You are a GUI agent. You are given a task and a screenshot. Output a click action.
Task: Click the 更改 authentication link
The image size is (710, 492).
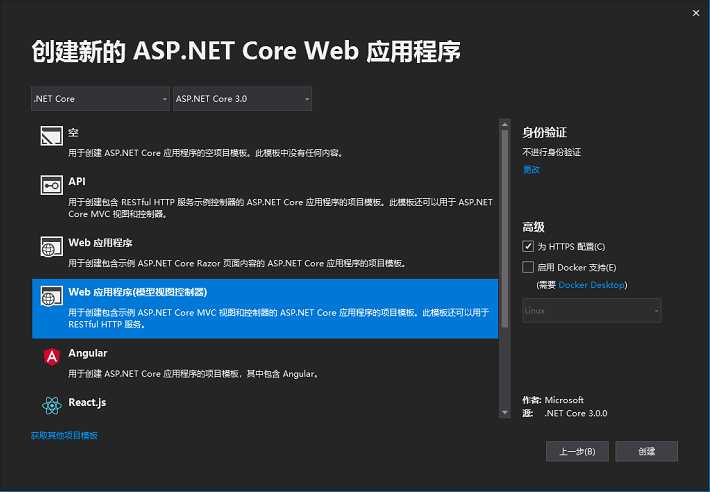click(532, 170)
